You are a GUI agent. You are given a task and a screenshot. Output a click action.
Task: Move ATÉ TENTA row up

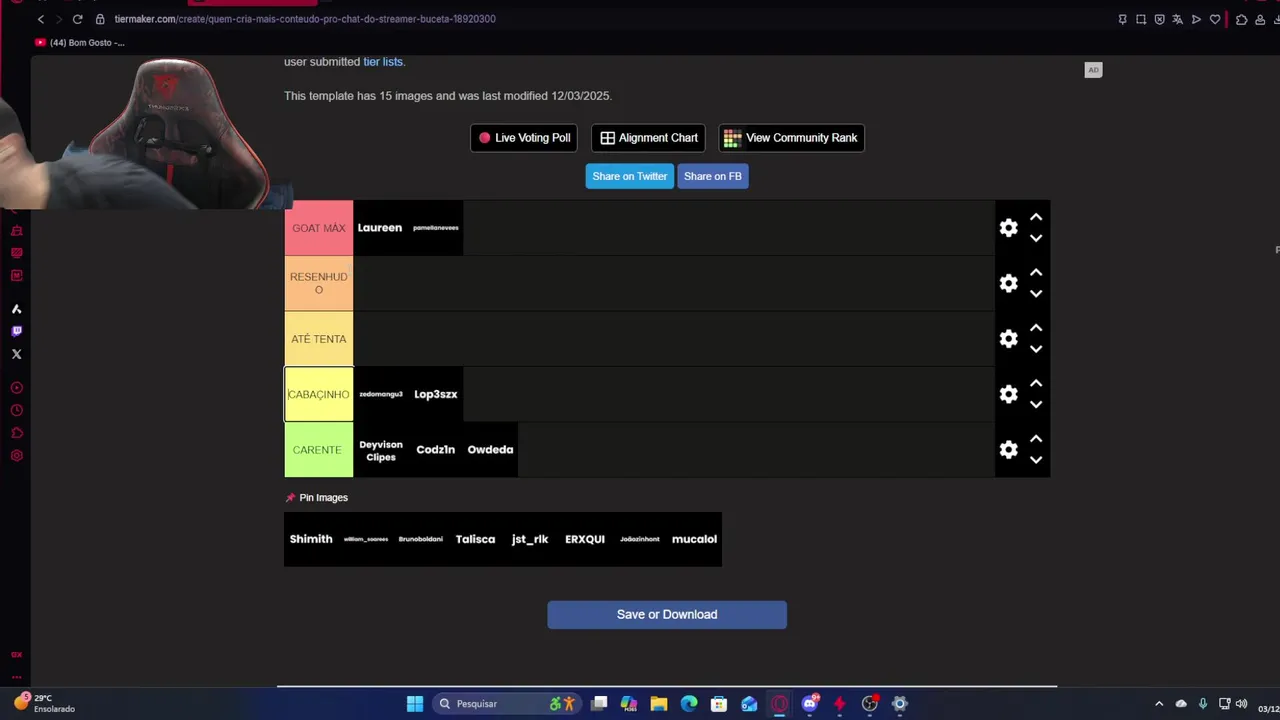coord(1036,328)
